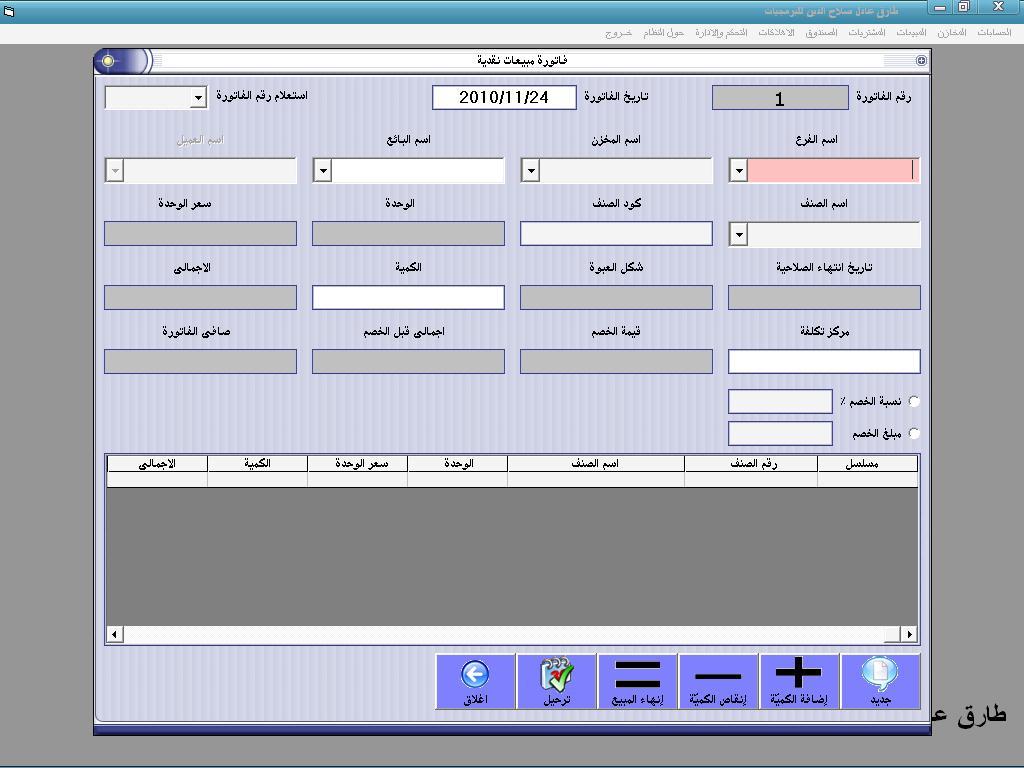The height and width of the screenshot is (768, 1024).
Task: Open the خروج menu item
Action: [618, 33]
